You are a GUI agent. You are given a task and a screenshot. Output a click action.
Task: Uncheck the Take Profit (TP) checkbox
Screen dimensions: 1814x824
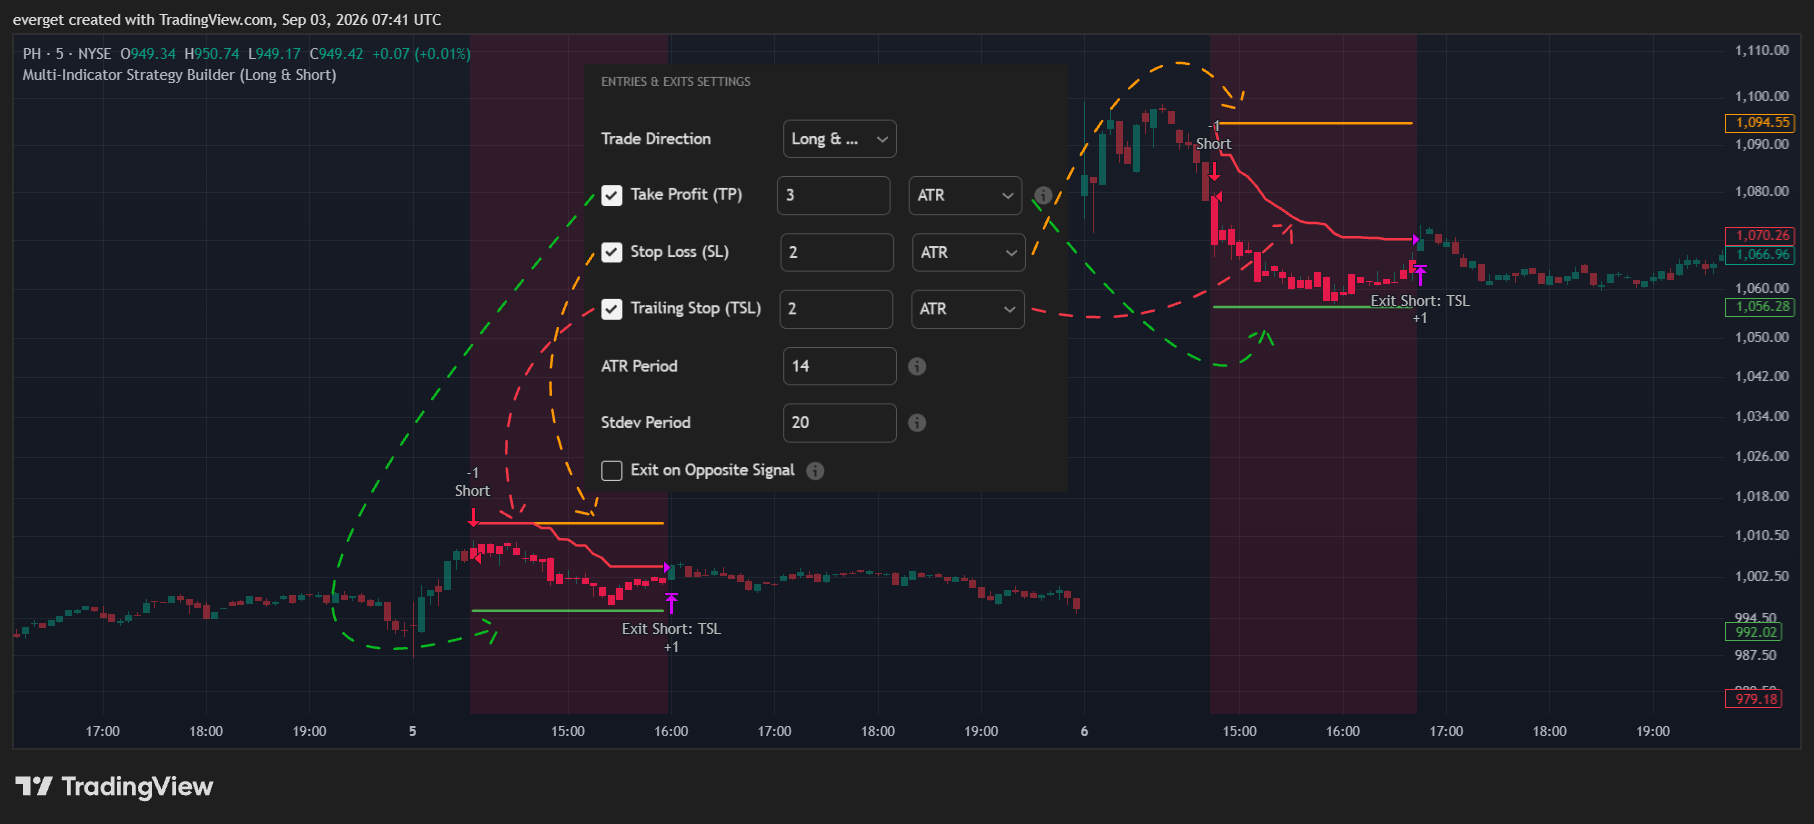pyautogui.click(x=612, y=195)
